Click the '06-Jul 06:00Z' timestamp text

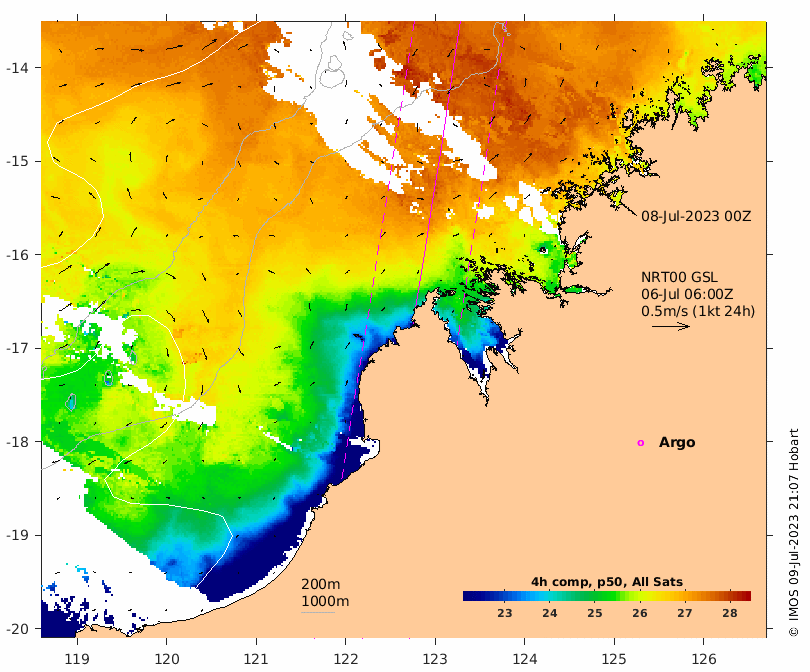pyautogui.click(x=687, y=294)
